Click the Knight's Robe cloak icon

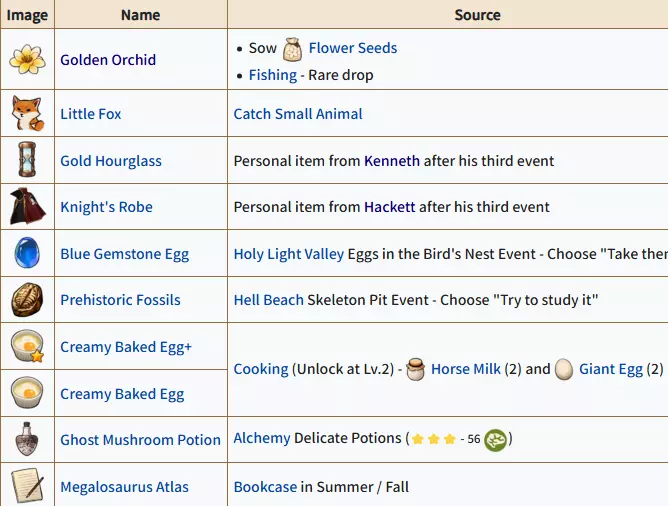(x=27, y=207)
